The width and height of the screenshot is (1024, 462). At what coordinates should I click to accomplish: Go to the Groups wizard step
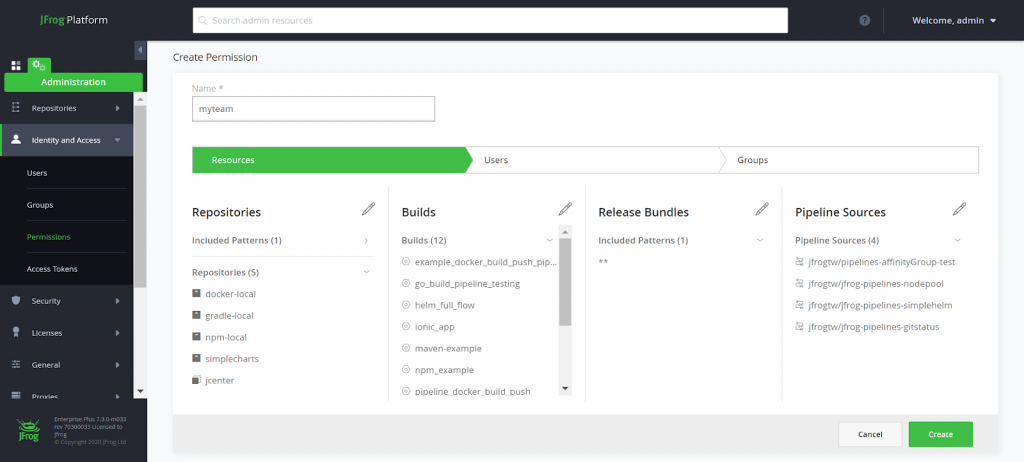coord(850,160)
